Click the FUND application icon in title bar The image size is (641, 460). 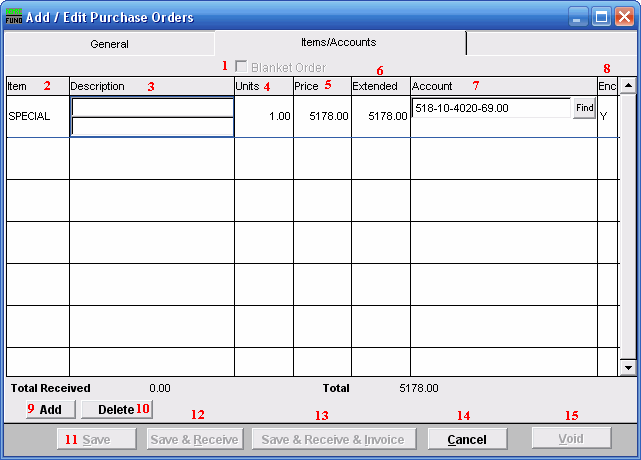click(x=15, y=17)
